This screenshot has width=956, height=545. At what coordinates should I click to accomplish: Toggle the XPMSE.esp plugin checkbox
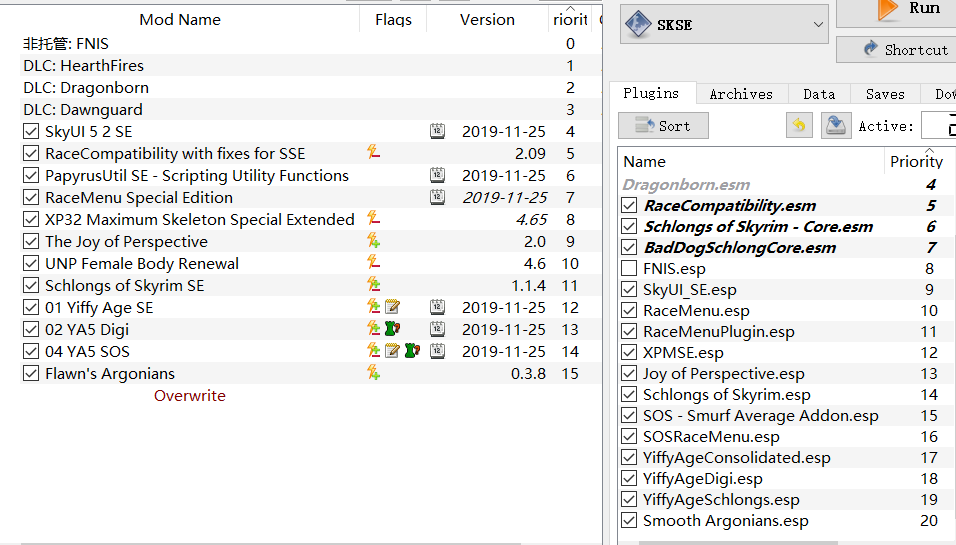tap(629, 352)
